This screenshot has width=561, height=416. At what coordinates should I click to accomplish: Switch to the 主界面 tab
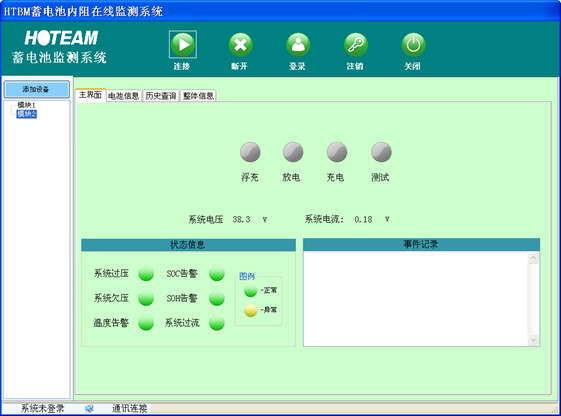pos(91,95)
